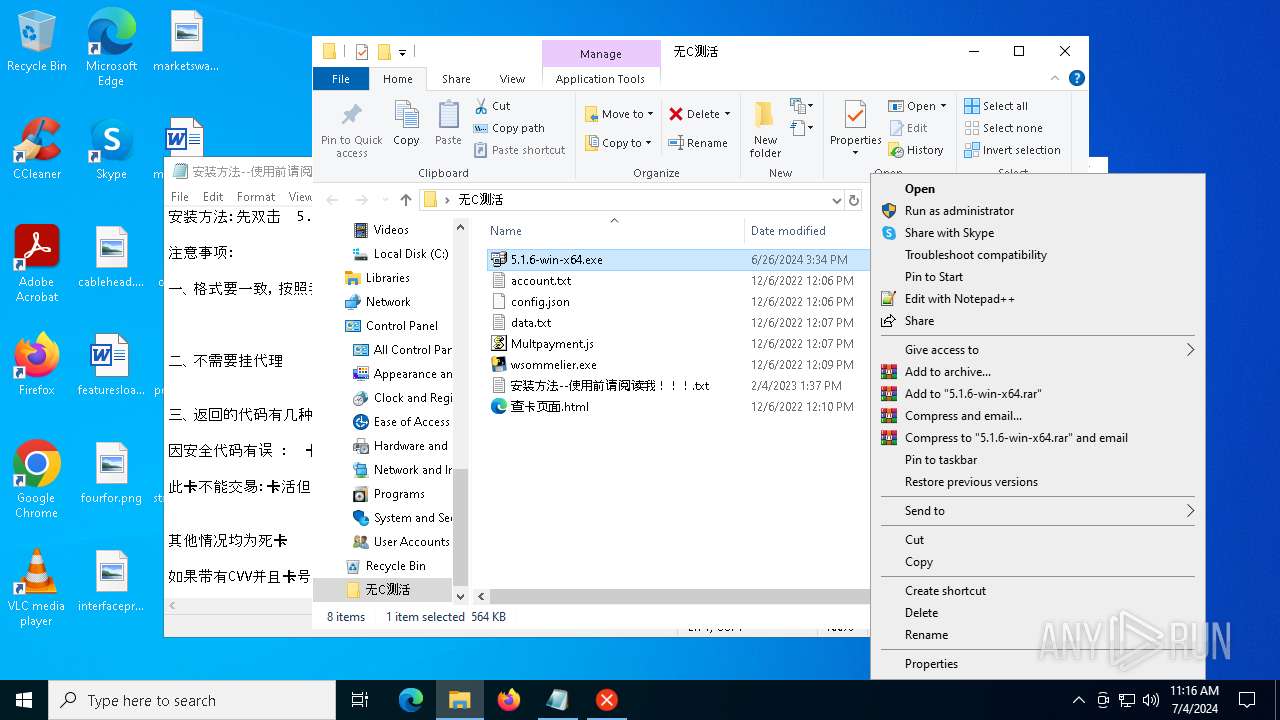Click Copy path in ribbon
Screen dimensions: 1280x720
point(510,128)
